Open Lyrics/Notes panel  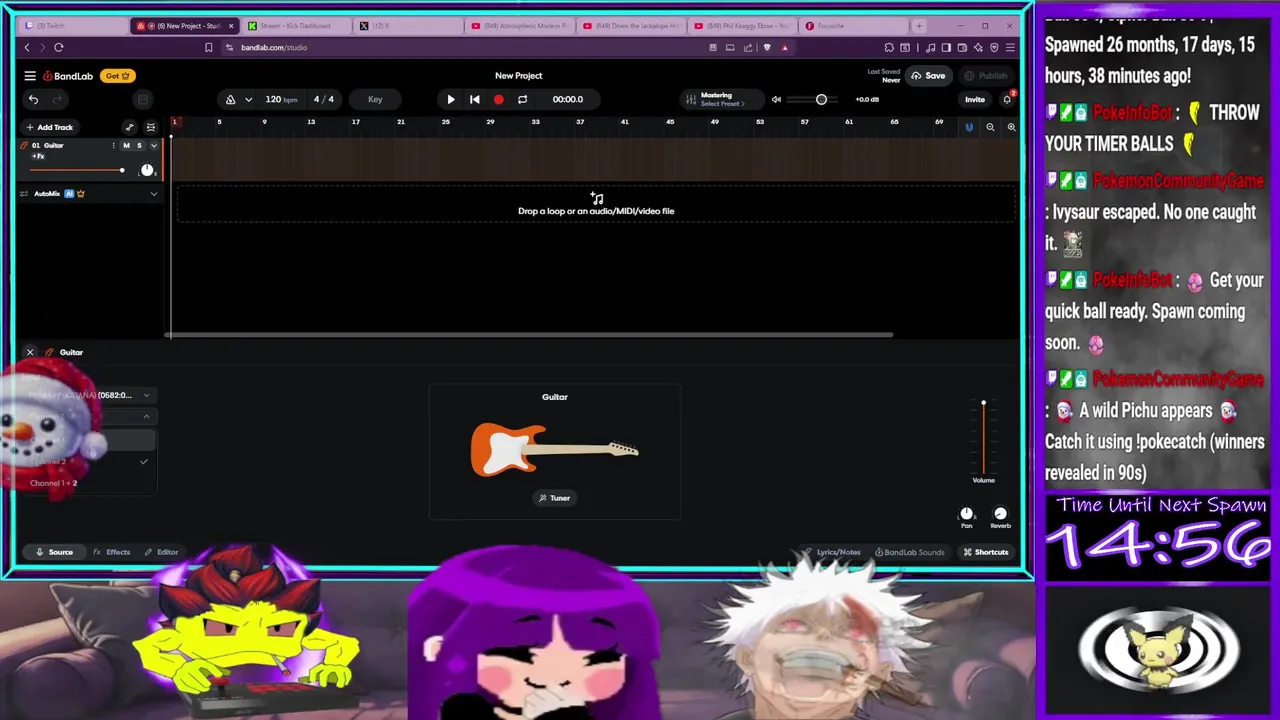832,552
